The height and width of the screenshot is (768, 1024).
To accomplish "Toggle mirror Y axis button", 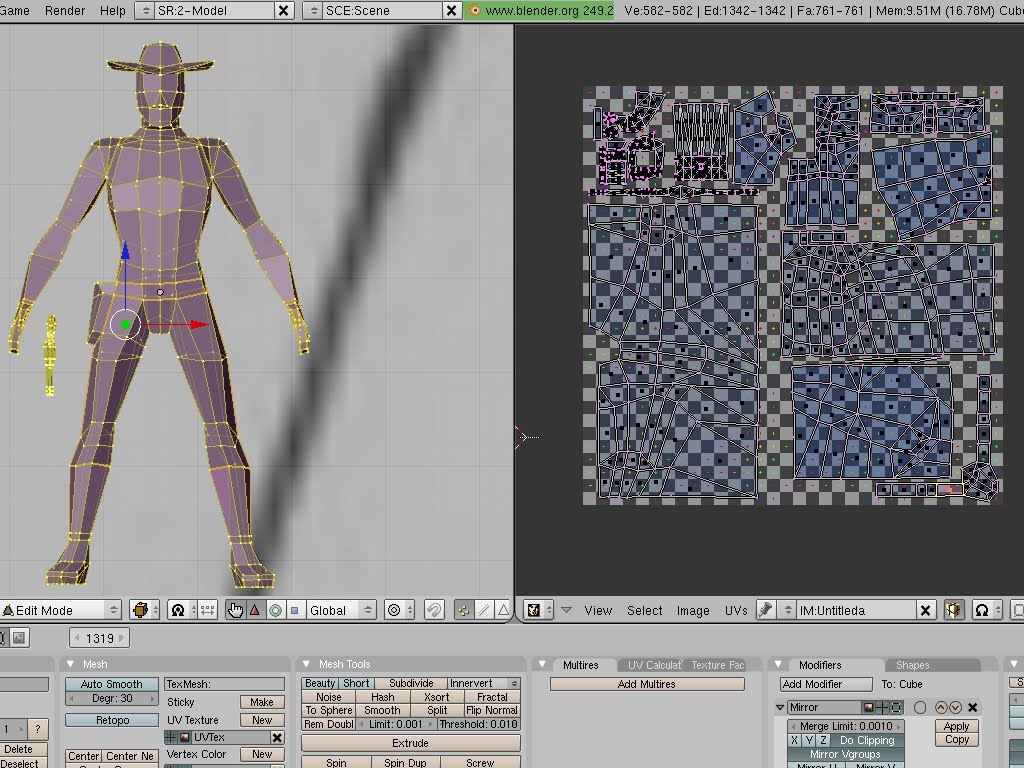I will pos(809,740).
